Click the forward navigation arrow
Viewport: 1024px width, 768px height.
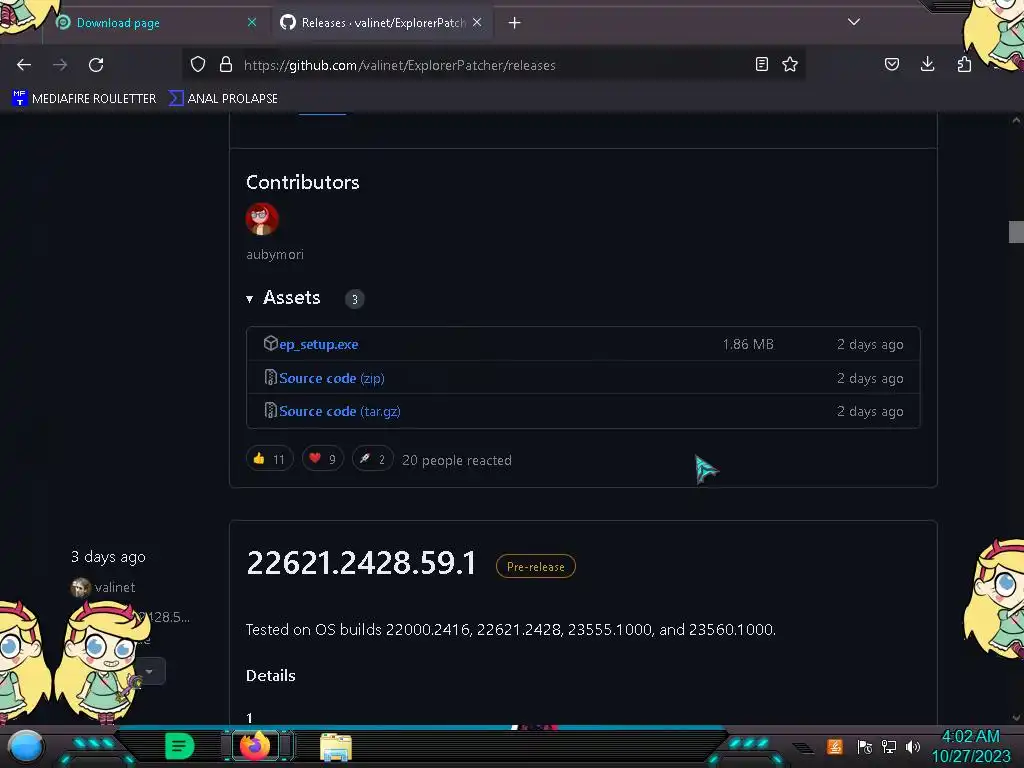click(x=60, y=65)
